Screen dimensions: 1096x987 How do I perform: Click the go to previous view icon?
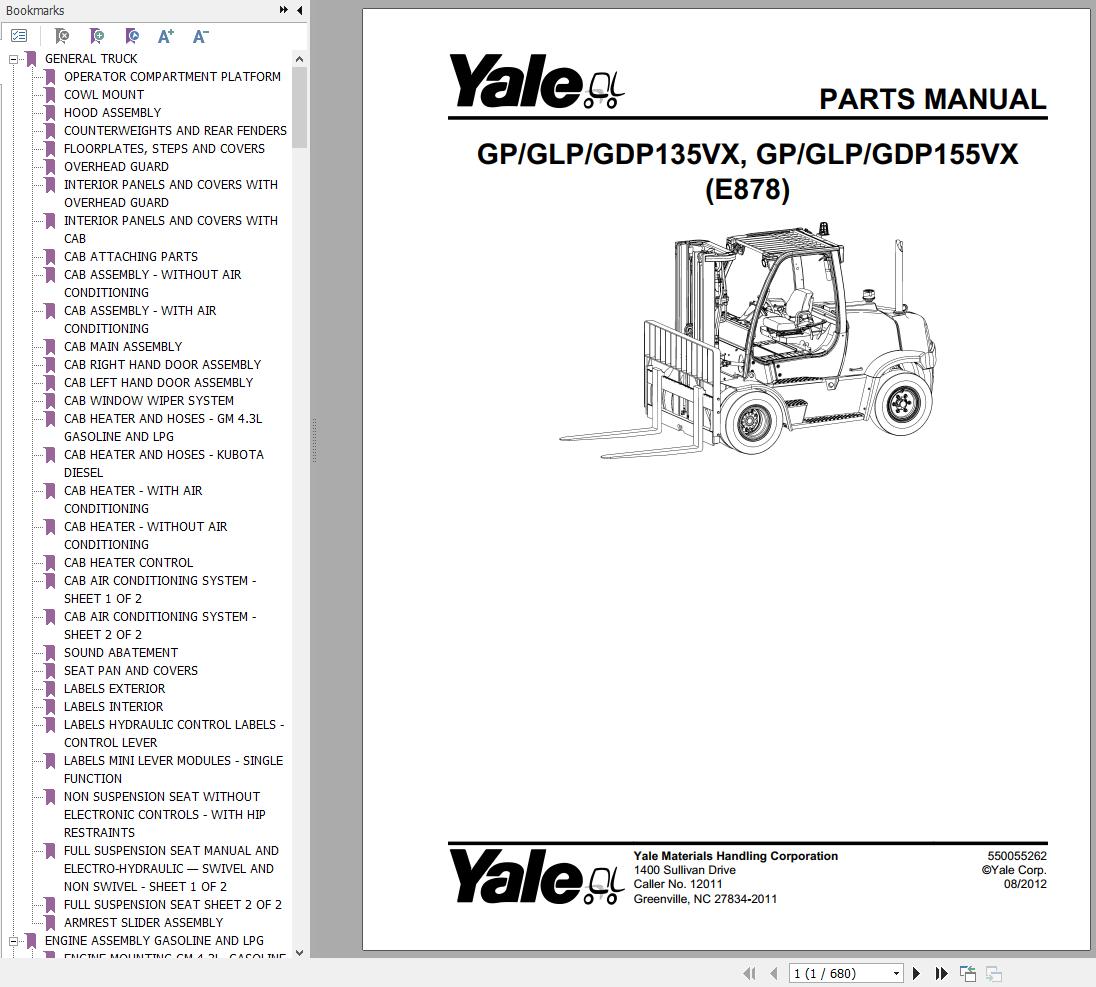click(x=968, y=973)
